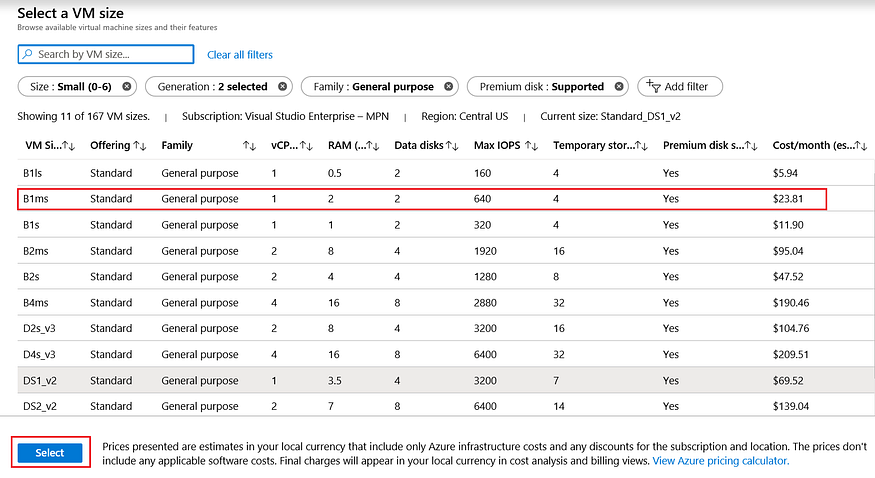
Task: Sort by Data disks column arrows
Action: (x=452, y=146)
